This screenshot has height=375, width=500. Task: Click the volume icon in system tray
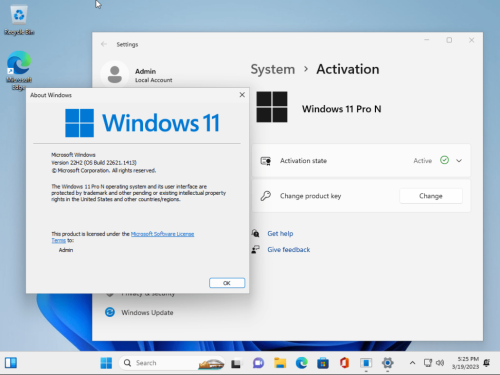440,363
